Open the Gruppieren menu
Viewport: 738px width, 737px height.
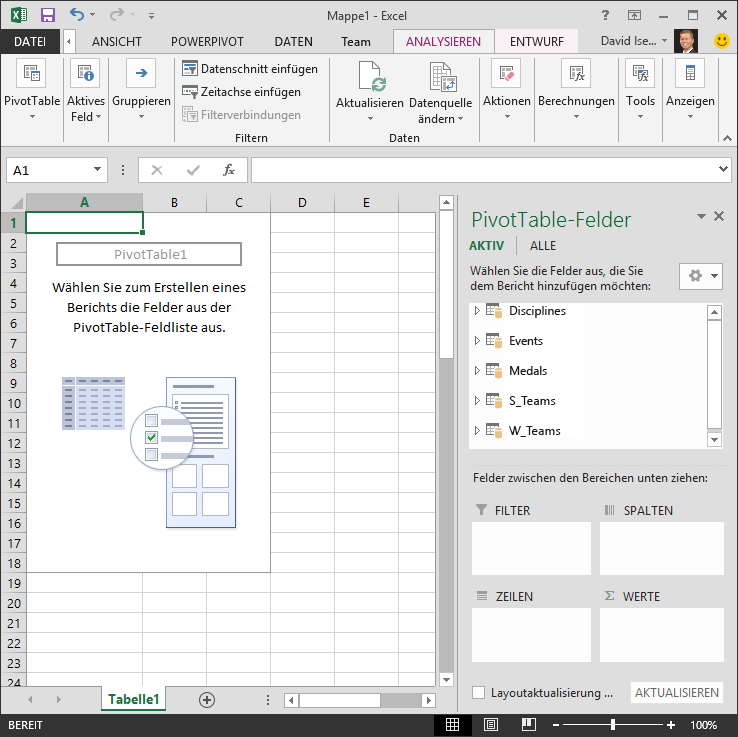click(x=141, y=89)
